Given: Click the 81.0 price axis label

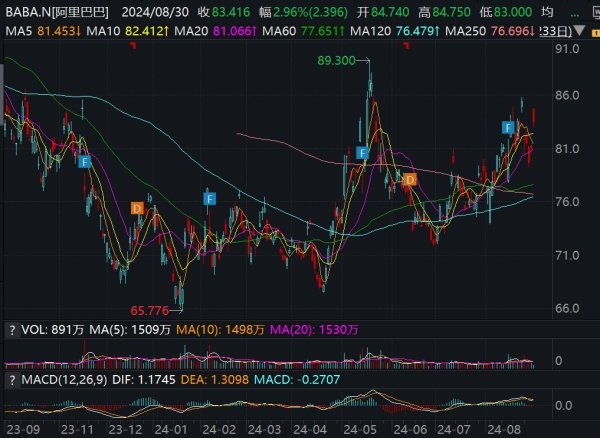Looking at the screenshot, I should coord(567,149).
